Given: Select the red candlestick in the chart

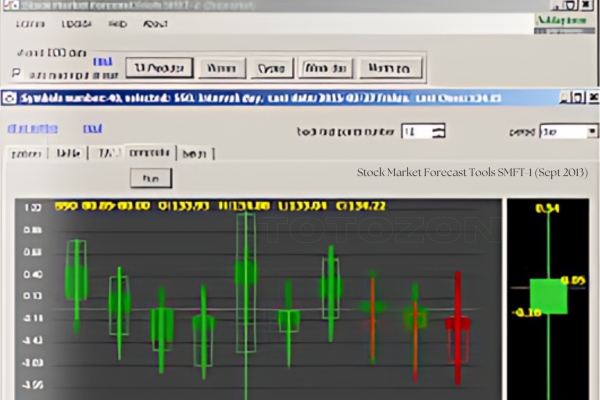Looking at the screenshot, I should click(458, 328).
